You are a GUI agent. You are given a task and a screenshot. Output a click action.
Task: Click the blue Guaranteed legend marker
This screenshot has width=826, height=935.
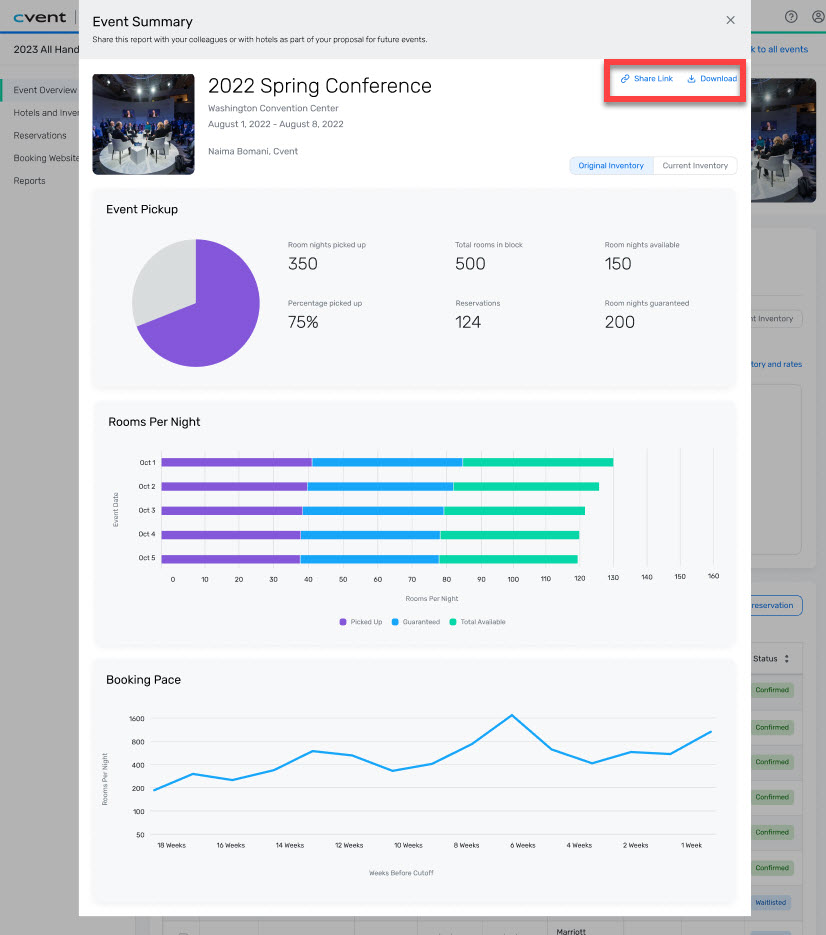395,622
